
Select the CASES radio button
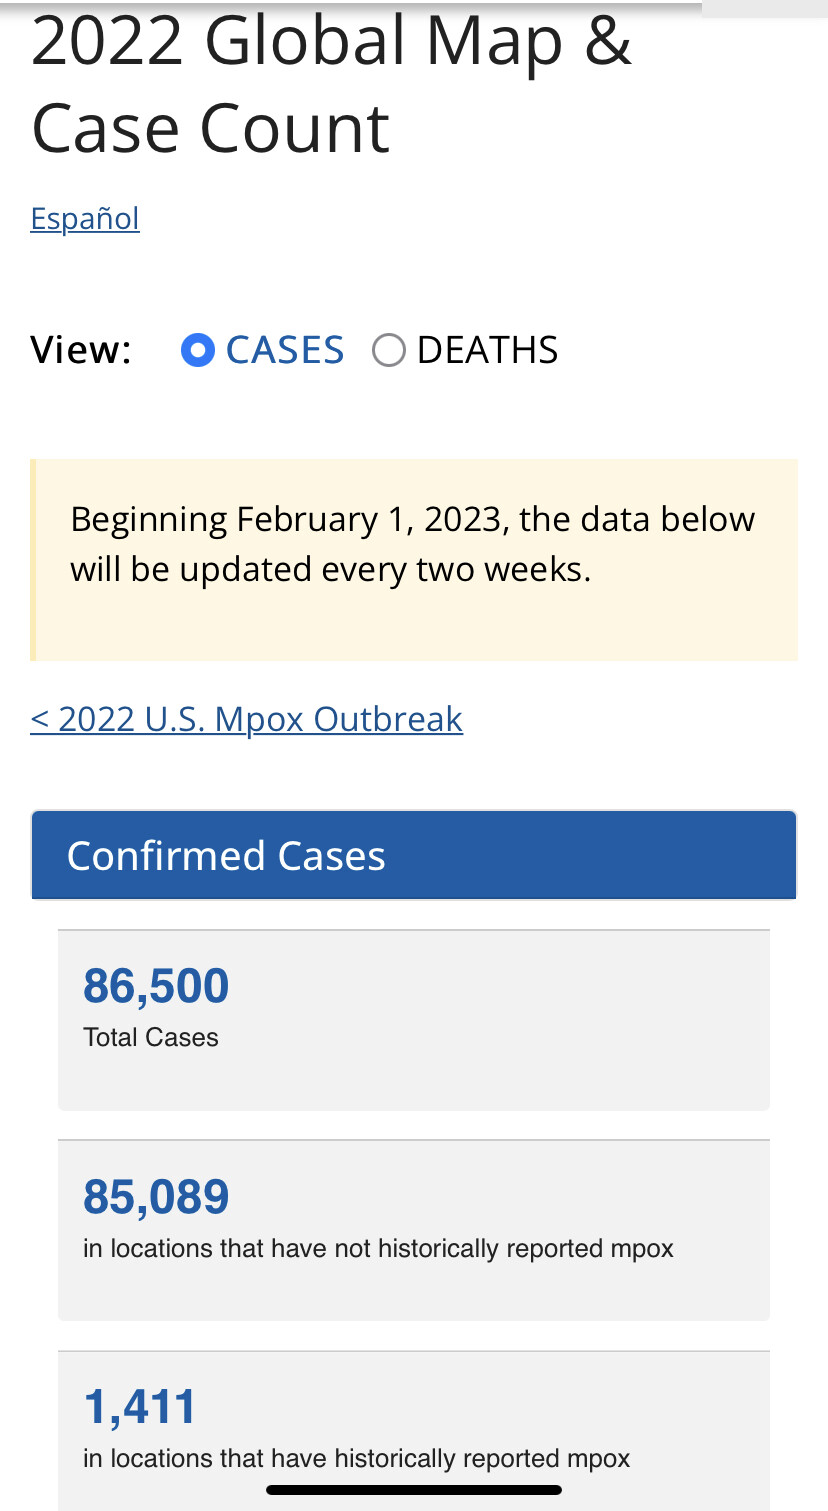point(198,350)
